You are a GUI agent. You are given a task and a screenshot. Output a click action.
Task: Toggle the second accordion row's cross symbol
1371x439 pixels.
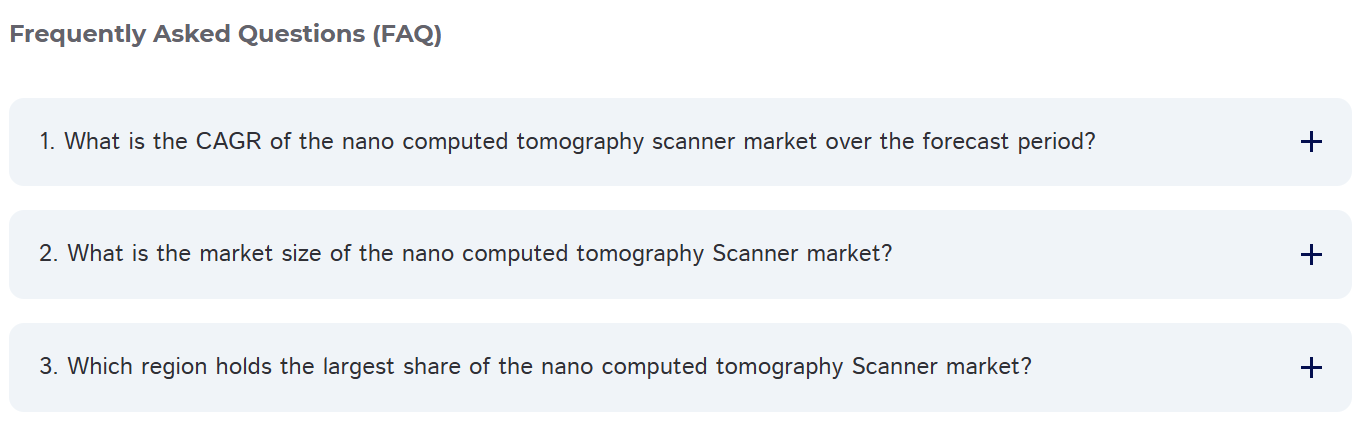click(x=1311, y=255)
